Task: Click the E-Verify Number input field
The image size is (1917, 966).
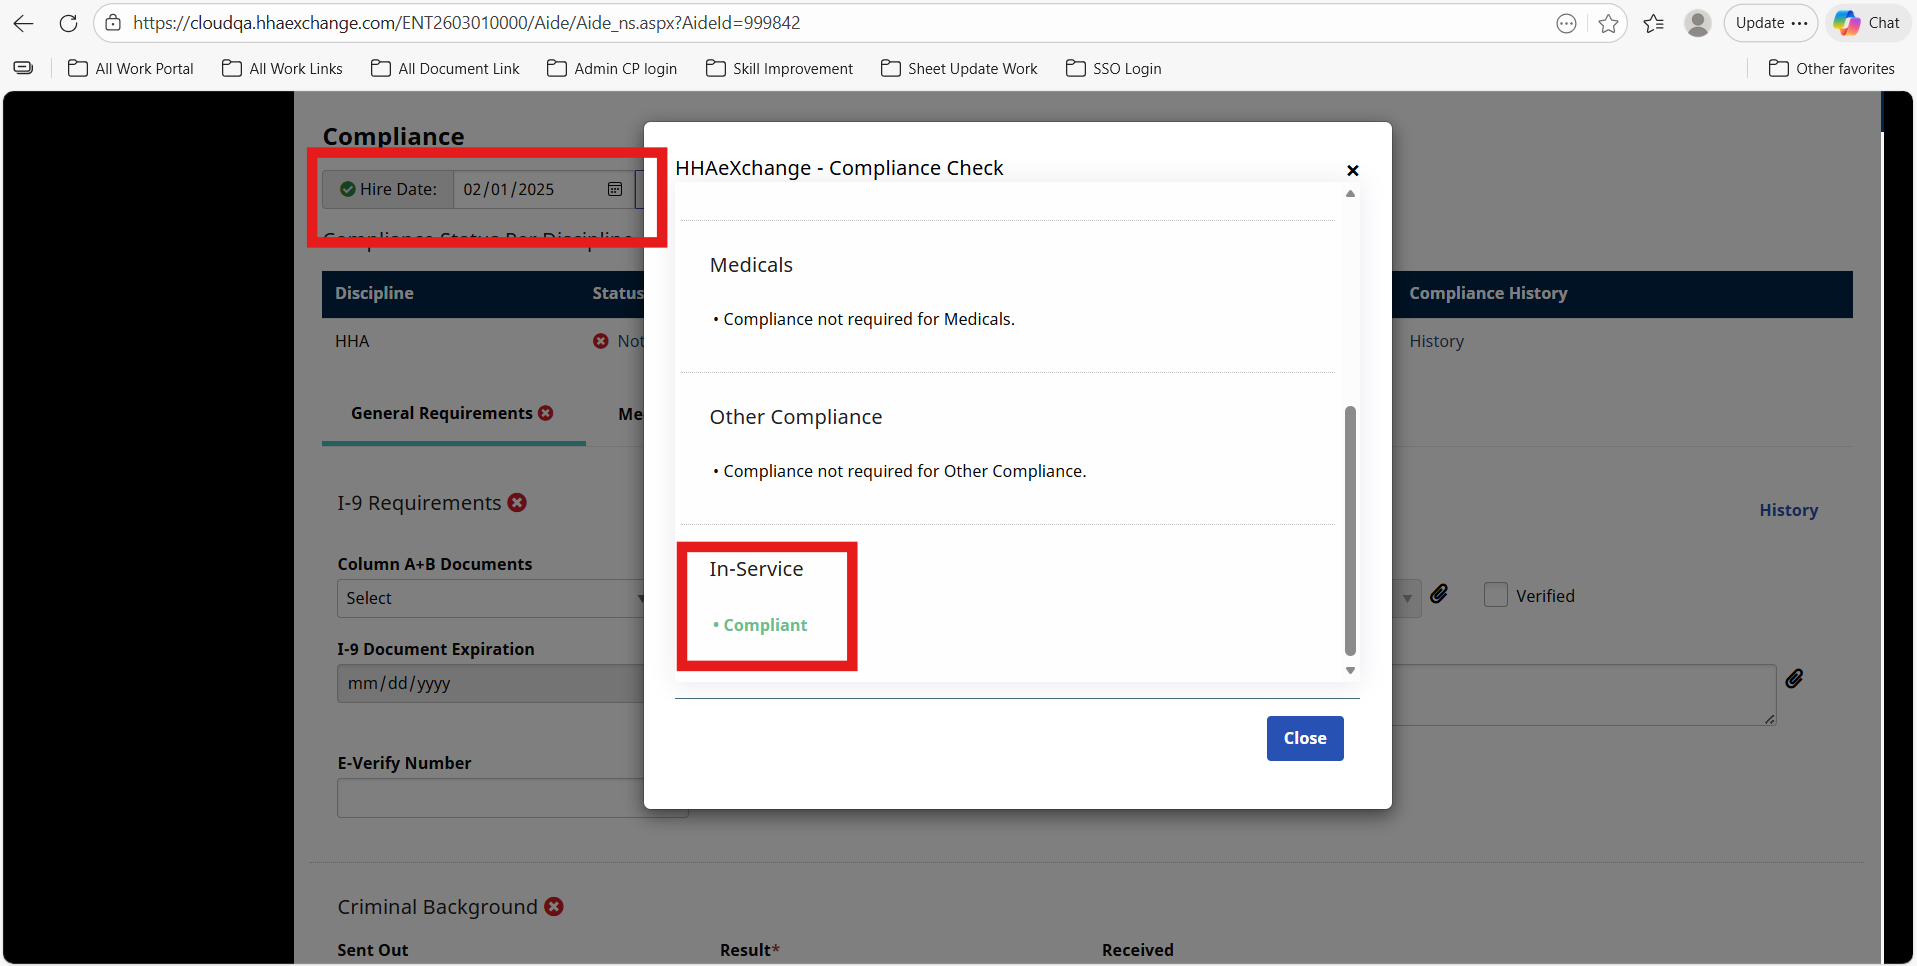Action: tap(490, 798)
